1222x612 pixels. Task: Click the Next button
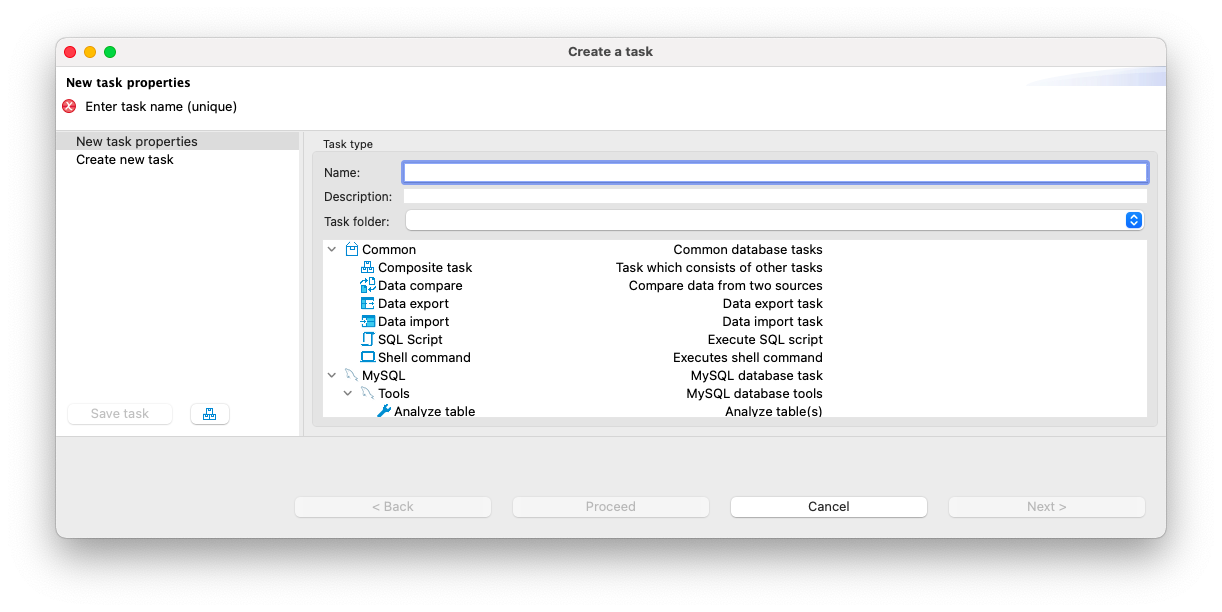1046,507
